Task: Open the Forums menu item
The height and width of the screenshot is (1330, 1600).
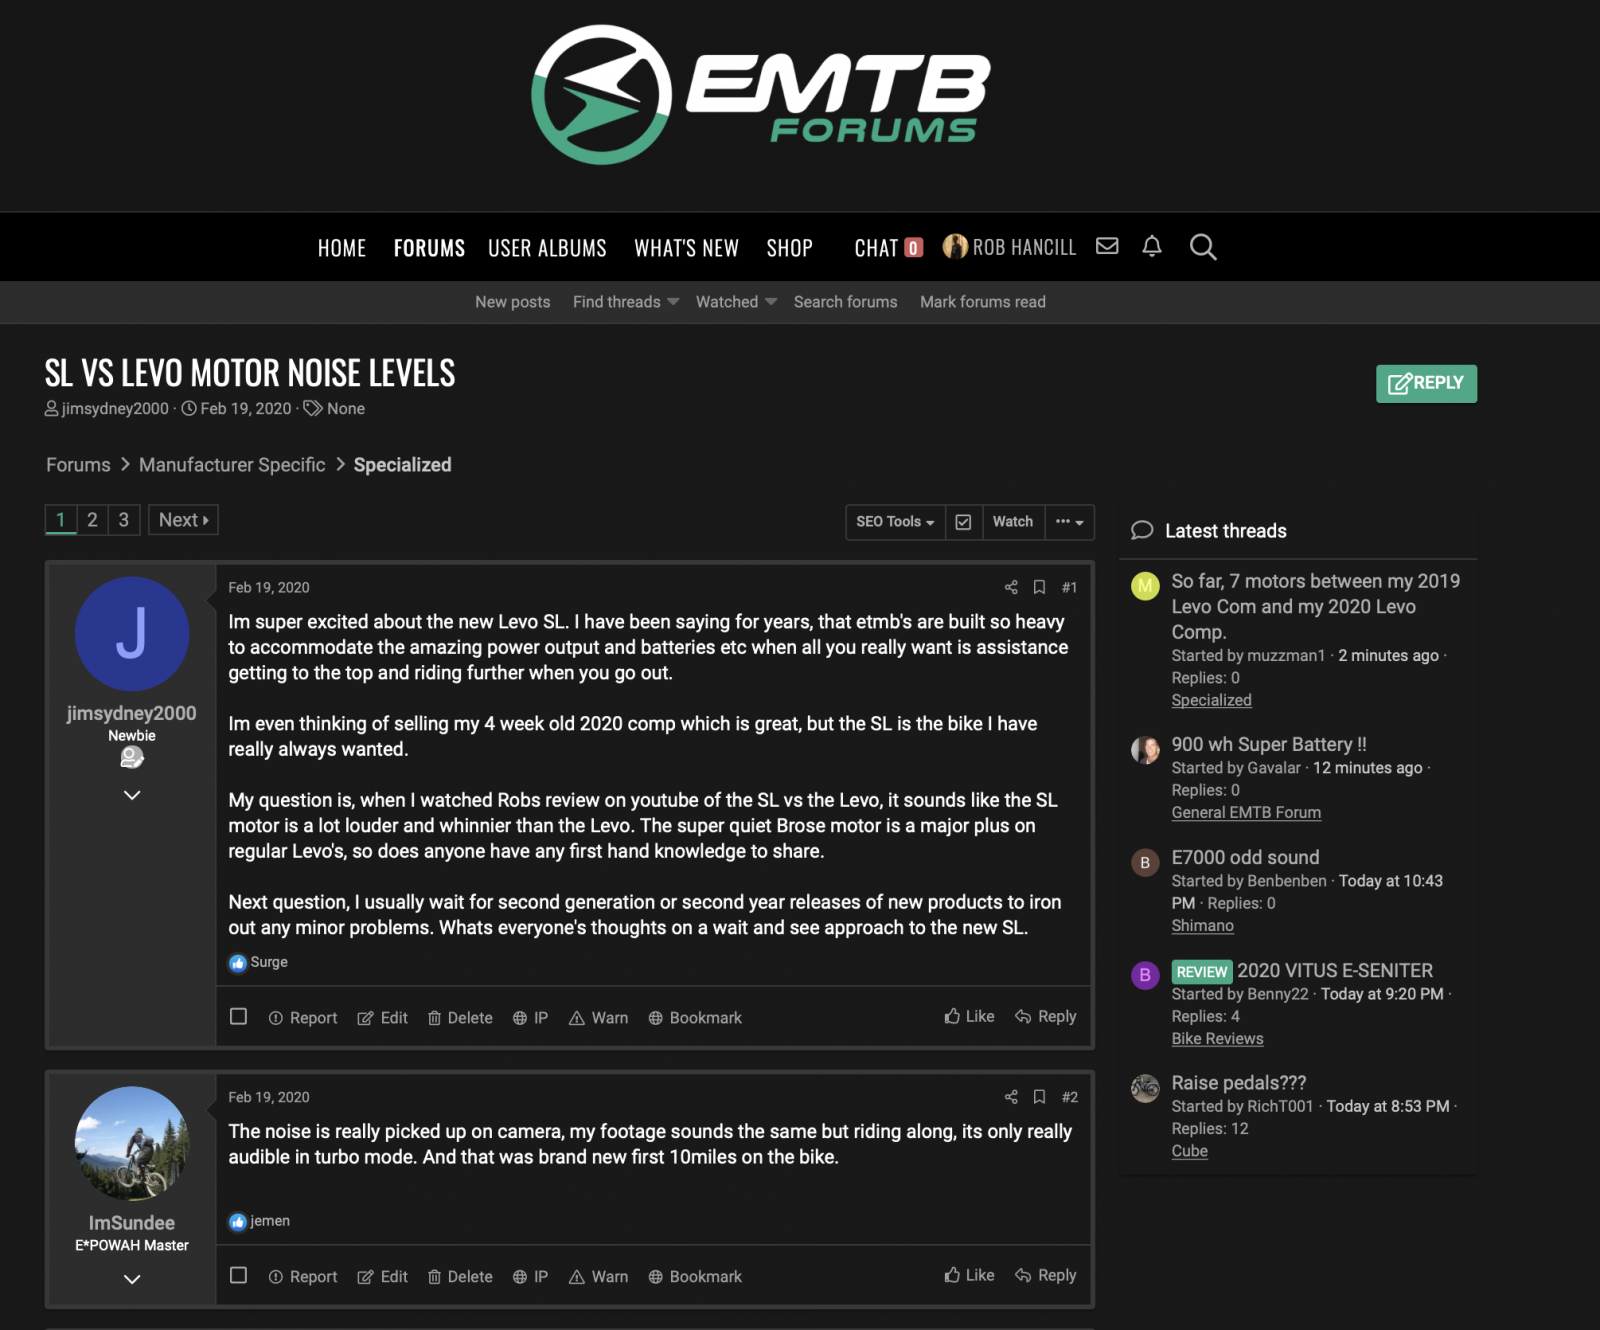Action: [429, 248]
